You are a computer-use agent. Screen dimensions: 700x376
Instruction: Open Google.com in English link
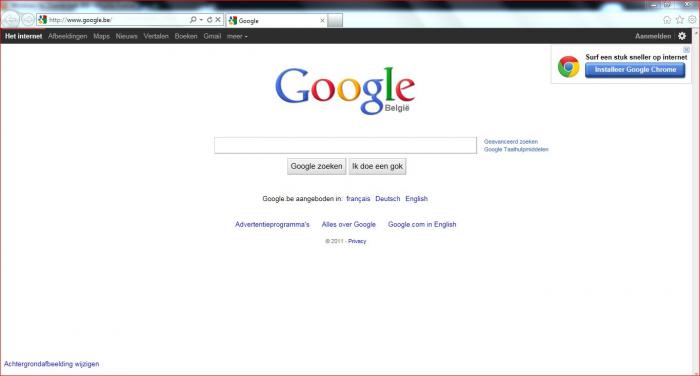tap(422, 225)
